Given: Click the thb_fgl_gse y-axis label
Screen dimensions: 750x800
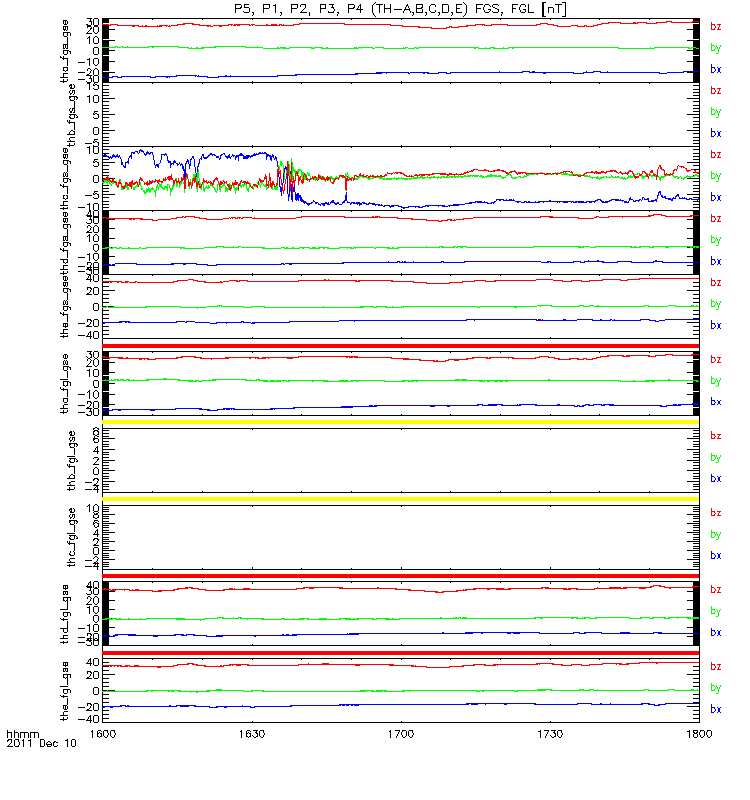Looking at the screenshot, I should coord(72,461).
